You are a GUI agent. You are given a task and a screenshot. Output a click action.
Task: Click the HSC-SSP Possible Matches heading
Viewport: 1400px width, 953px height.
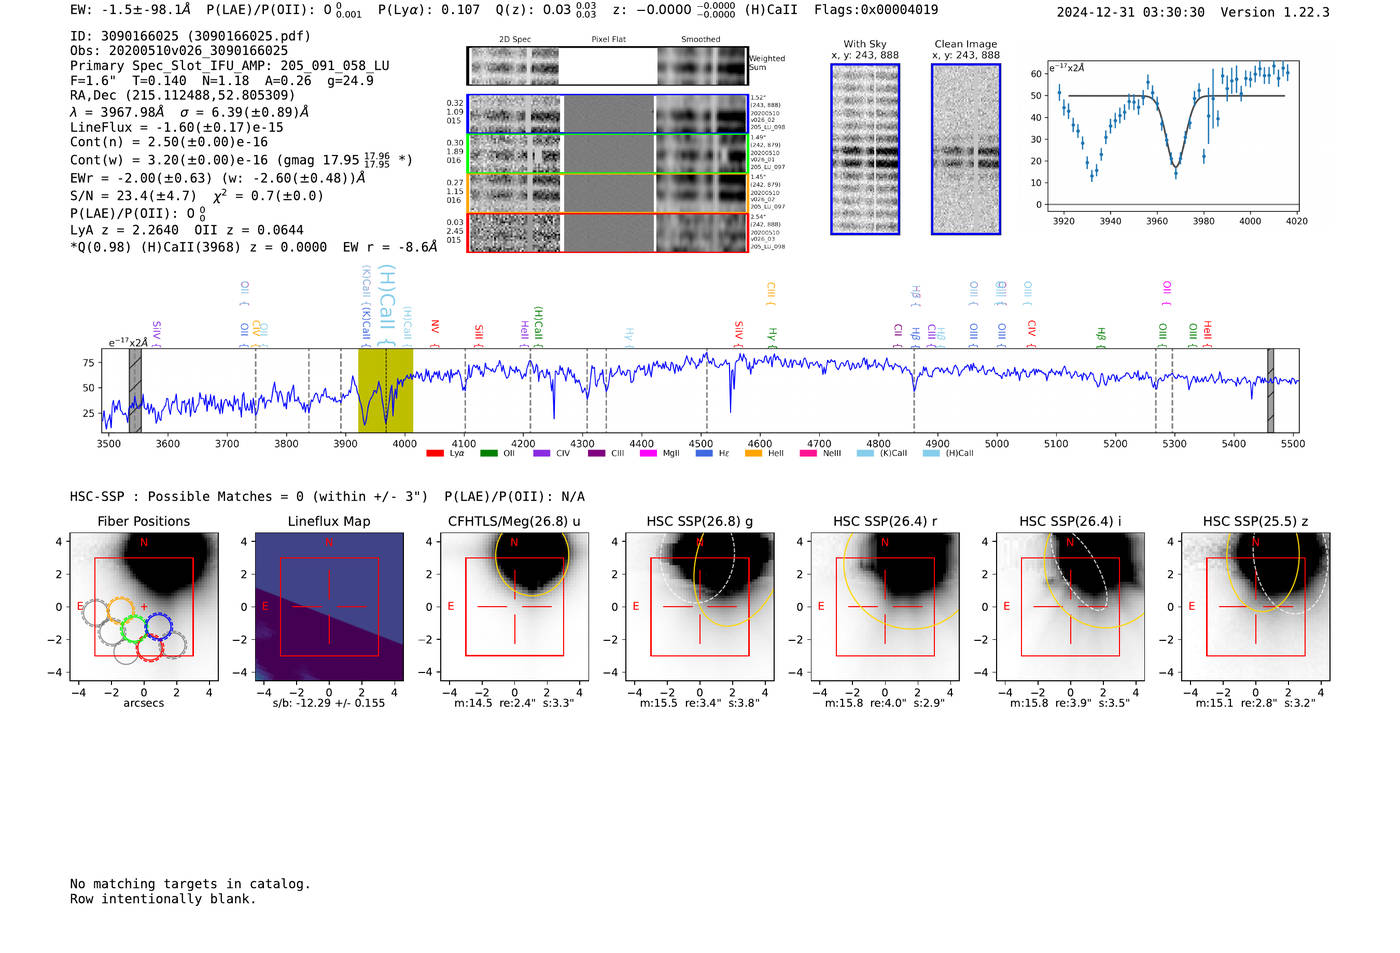pos(327,497)
